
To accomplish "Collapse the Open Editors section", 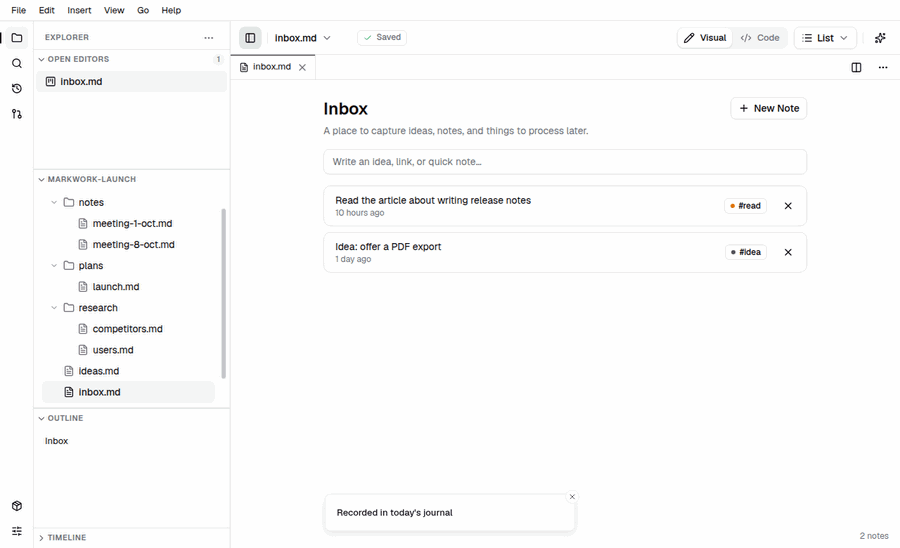I will pyautogui.click(x=41, y=59).
